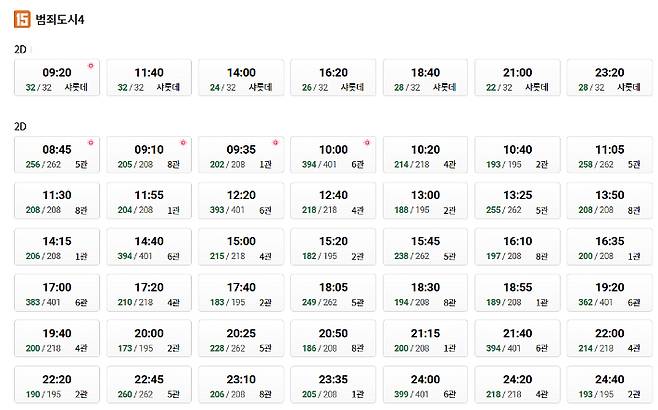Pick the 23:20 샤롯데 showtime
This screenshot has height=410, width=658.
pos(610,79)
